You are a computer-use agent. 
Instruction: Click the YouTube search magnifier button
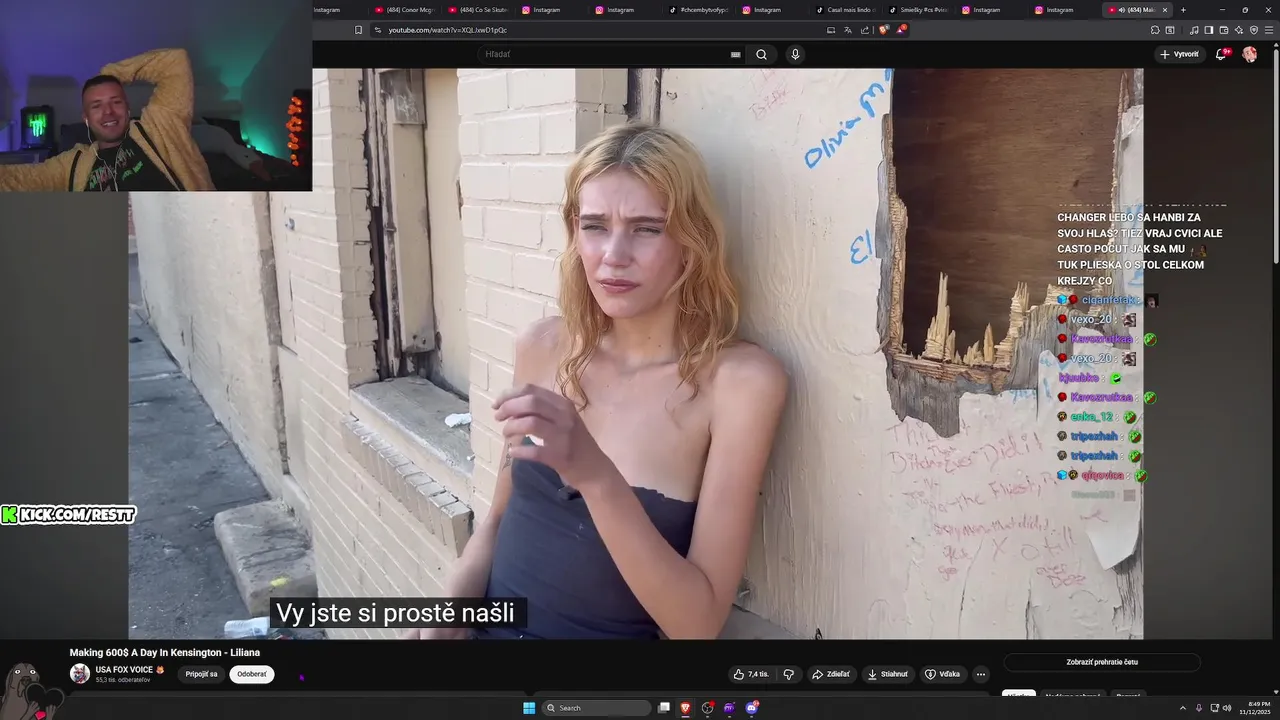tap(761, 54)
